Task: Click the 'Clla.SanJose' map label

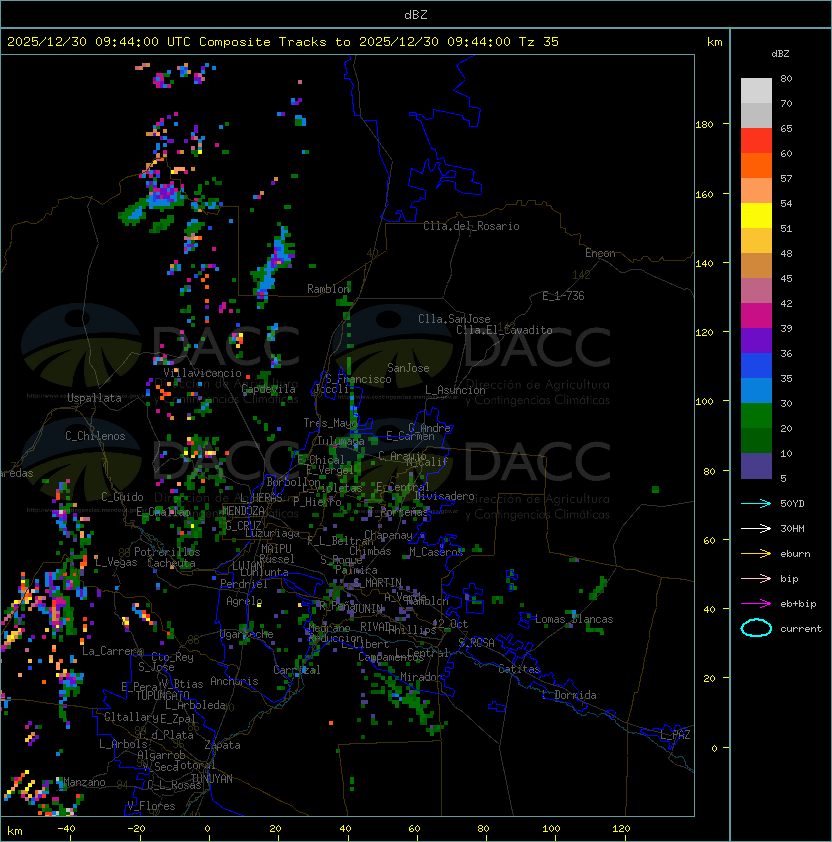Action: (x=454, y=319)
